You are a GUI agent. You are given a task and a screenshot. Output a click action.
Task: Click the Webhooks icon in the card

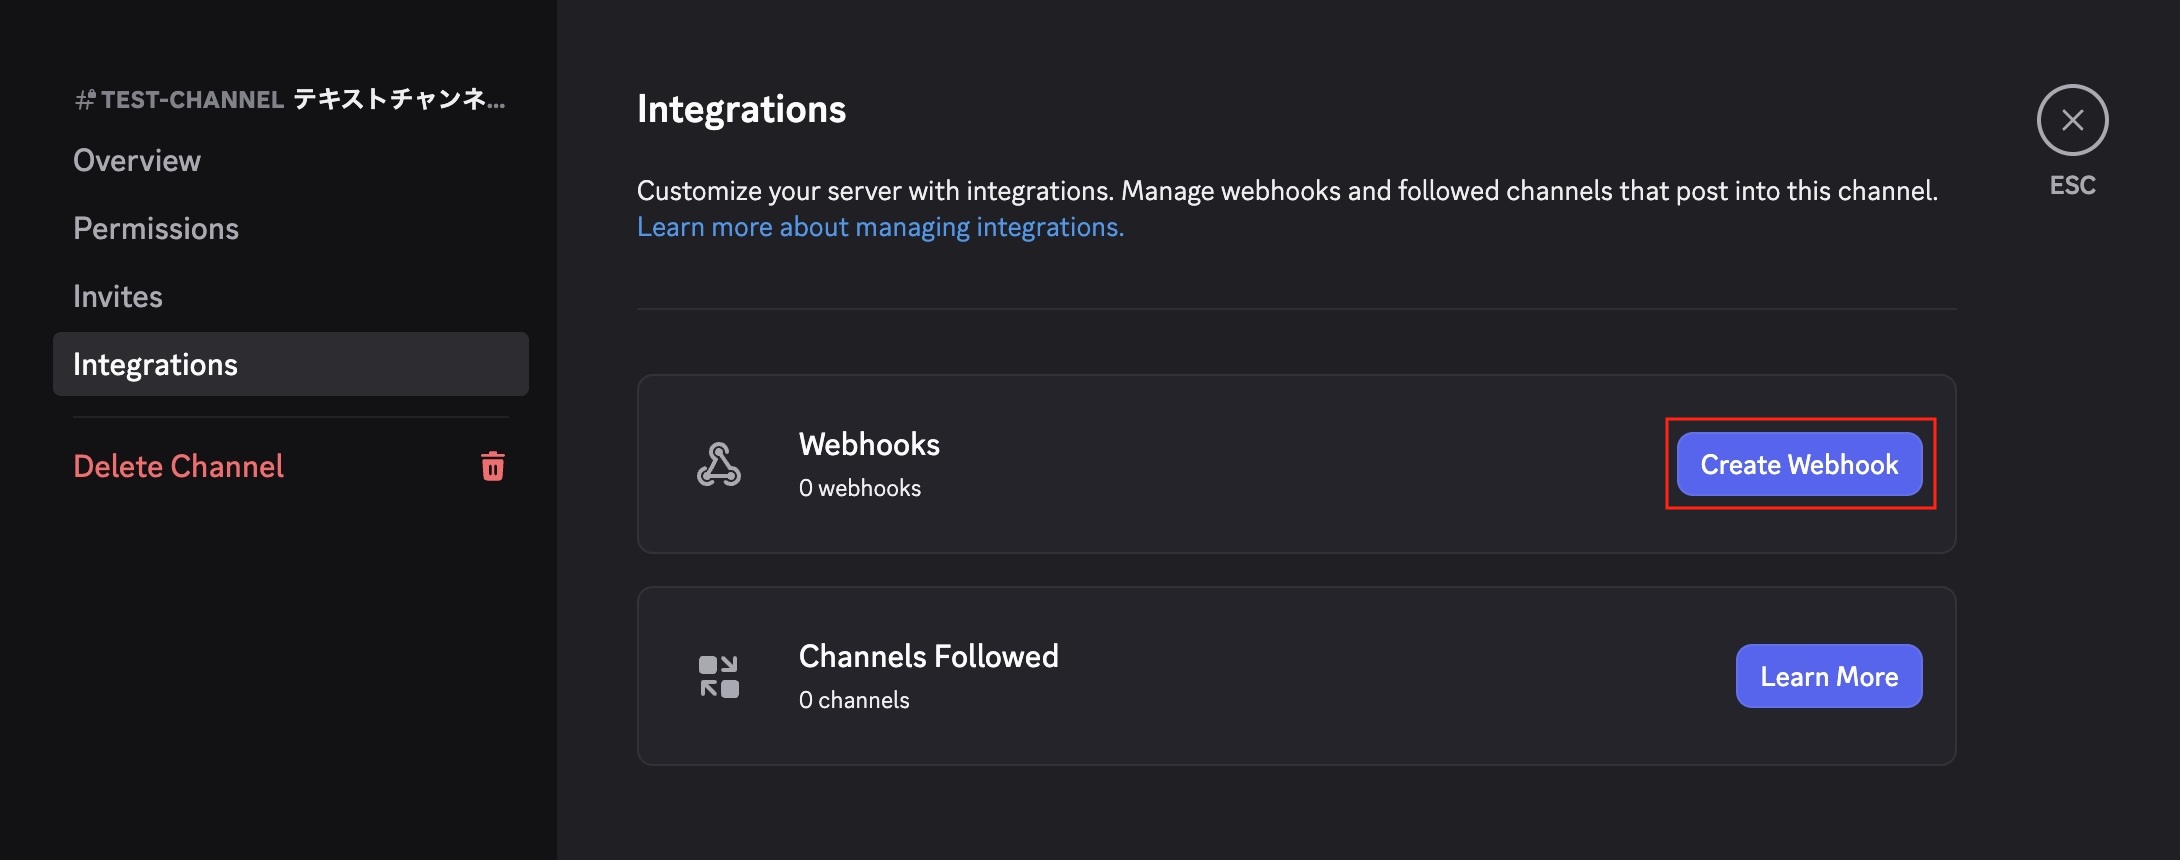click(x=718, y=464)
